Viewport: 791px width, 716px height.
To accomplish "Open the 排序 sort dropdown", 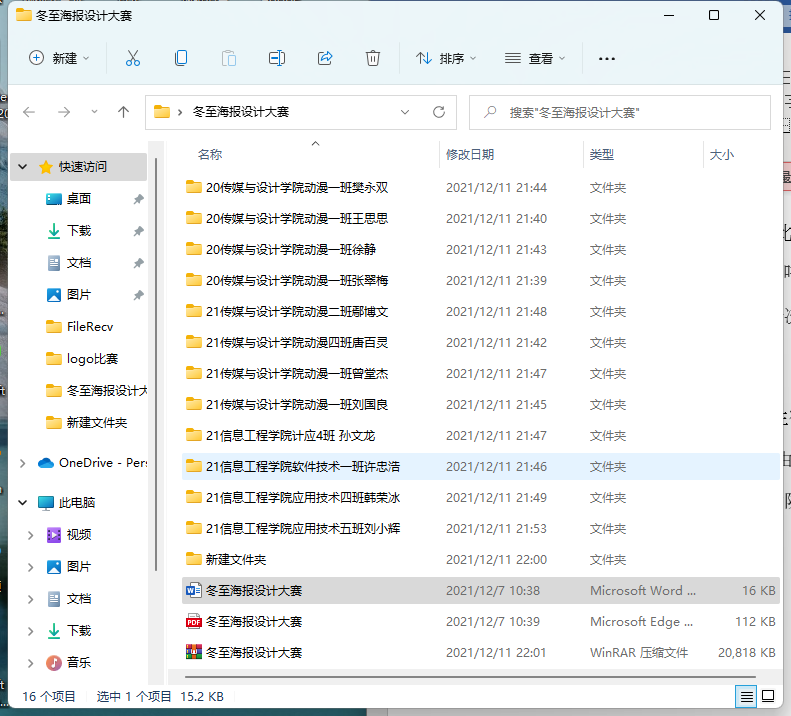I will (x=446, y=58).
